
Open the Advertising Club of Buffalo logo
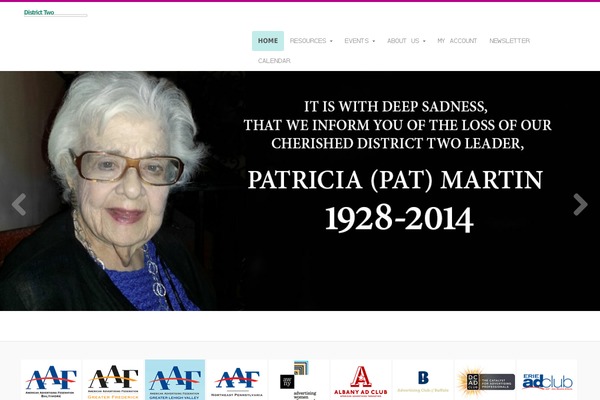pyautogui.click(x=423, y=380)
